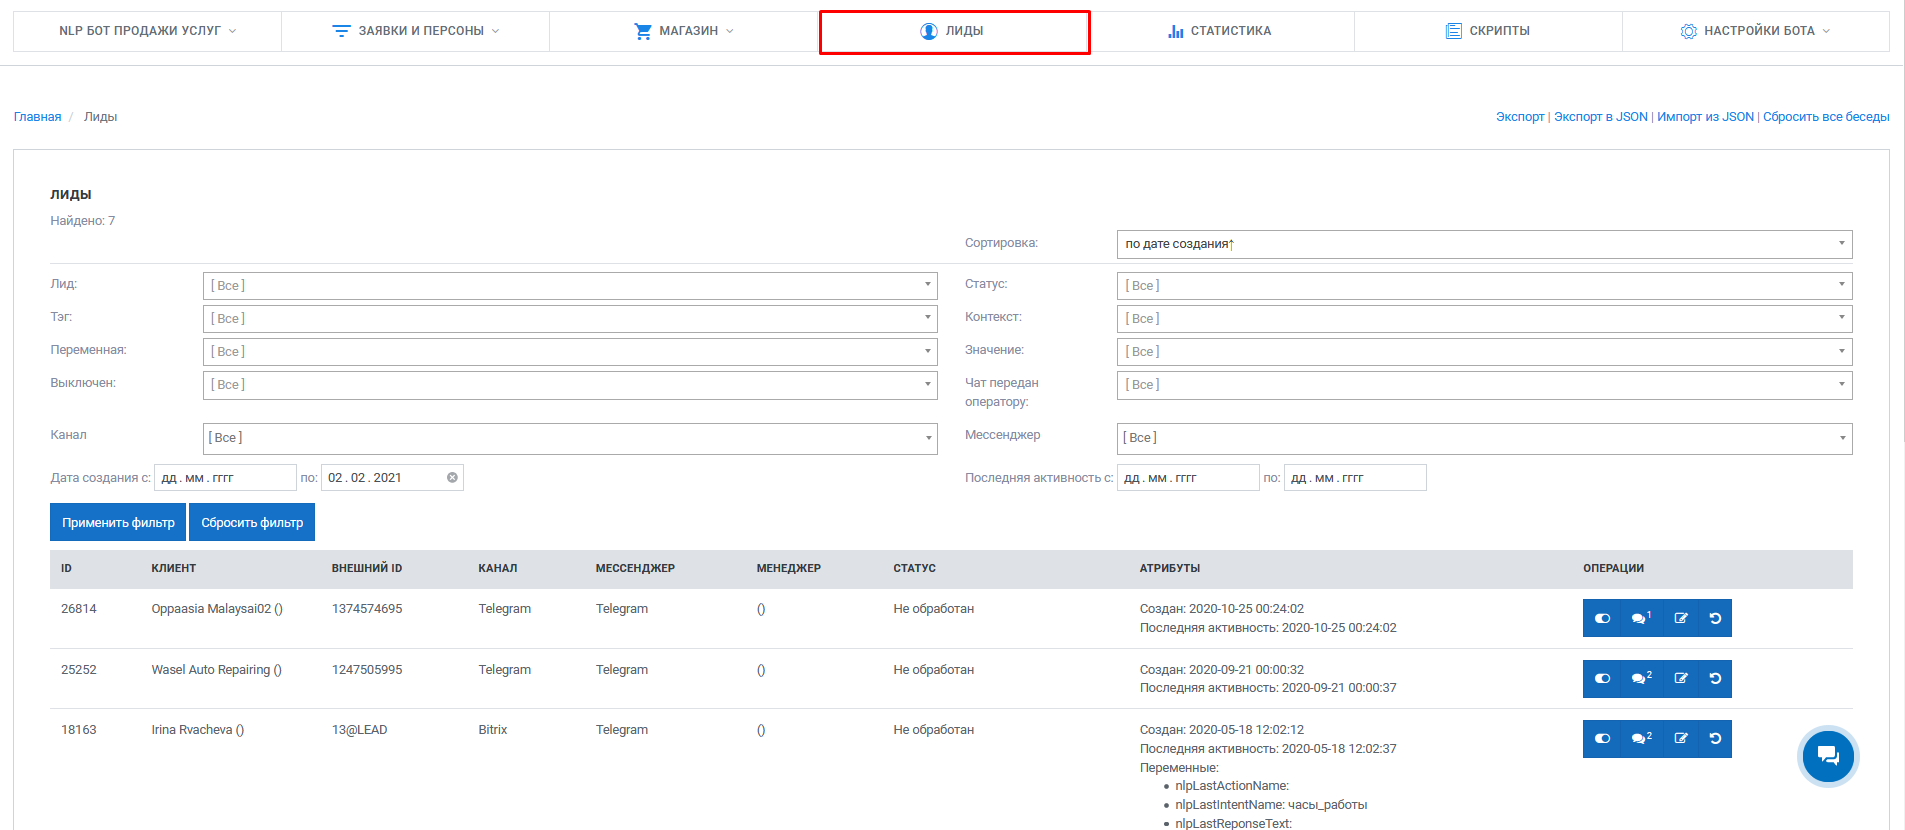Select the Bitrix channel cell

click(x=493, y=730)
